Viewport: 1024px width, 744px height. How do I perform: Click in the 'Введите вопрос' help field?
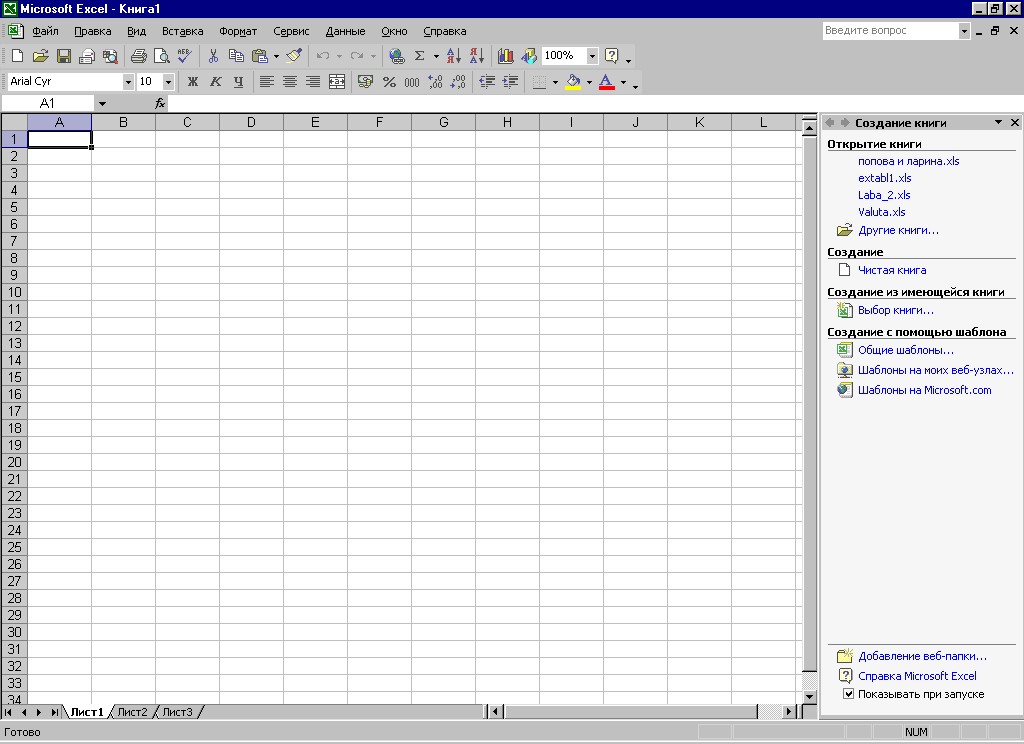coord(890,31)
